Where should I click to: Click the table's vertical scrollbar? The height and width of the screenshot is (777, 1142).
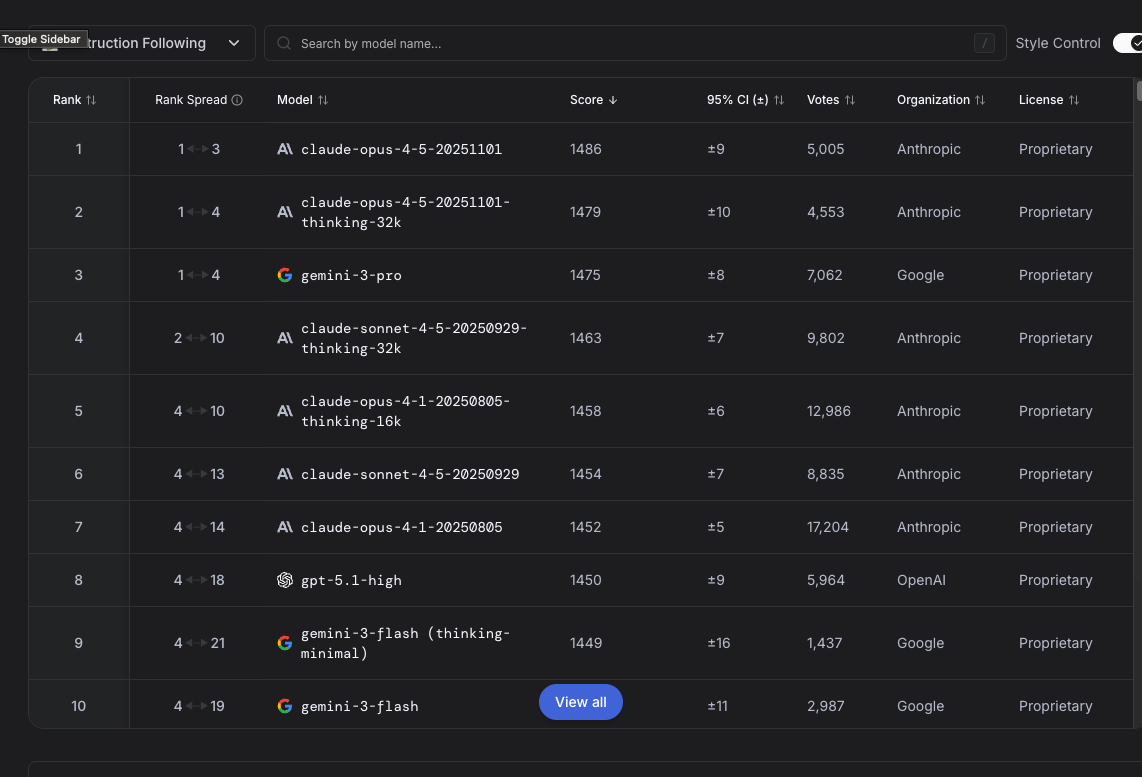click(x=1139, y=91)
